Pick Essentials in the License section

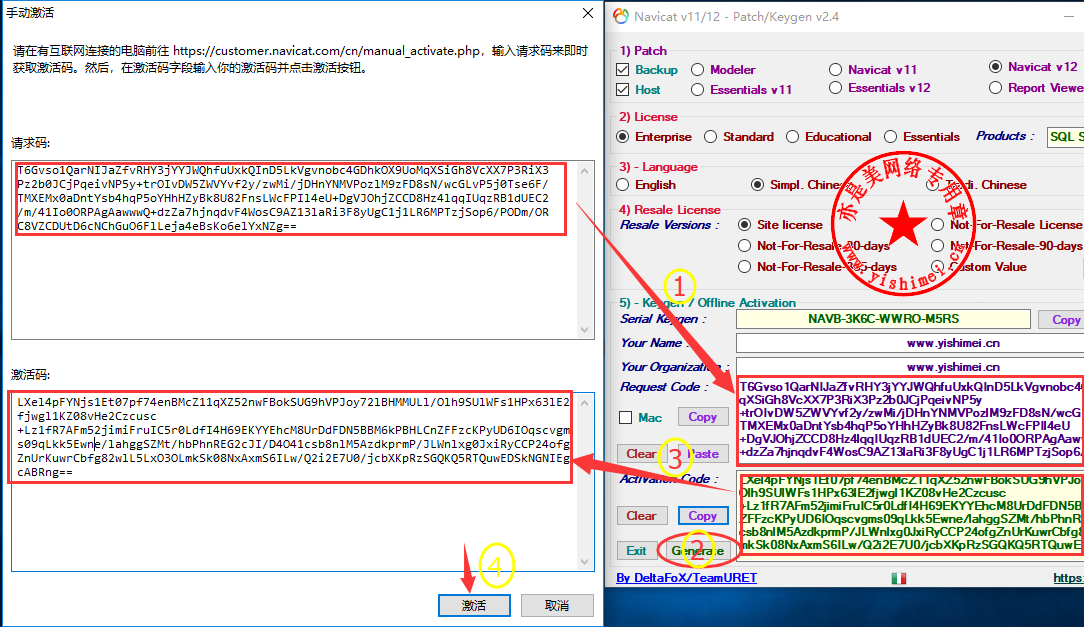tap(890, 137)
